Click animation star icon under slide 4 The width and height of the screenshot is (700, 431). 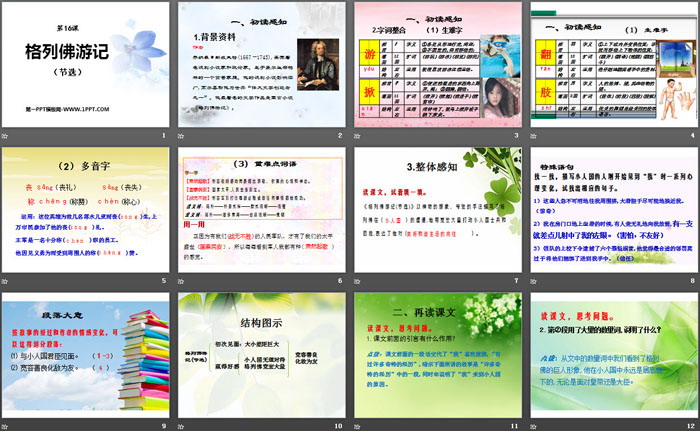point(534,135)
